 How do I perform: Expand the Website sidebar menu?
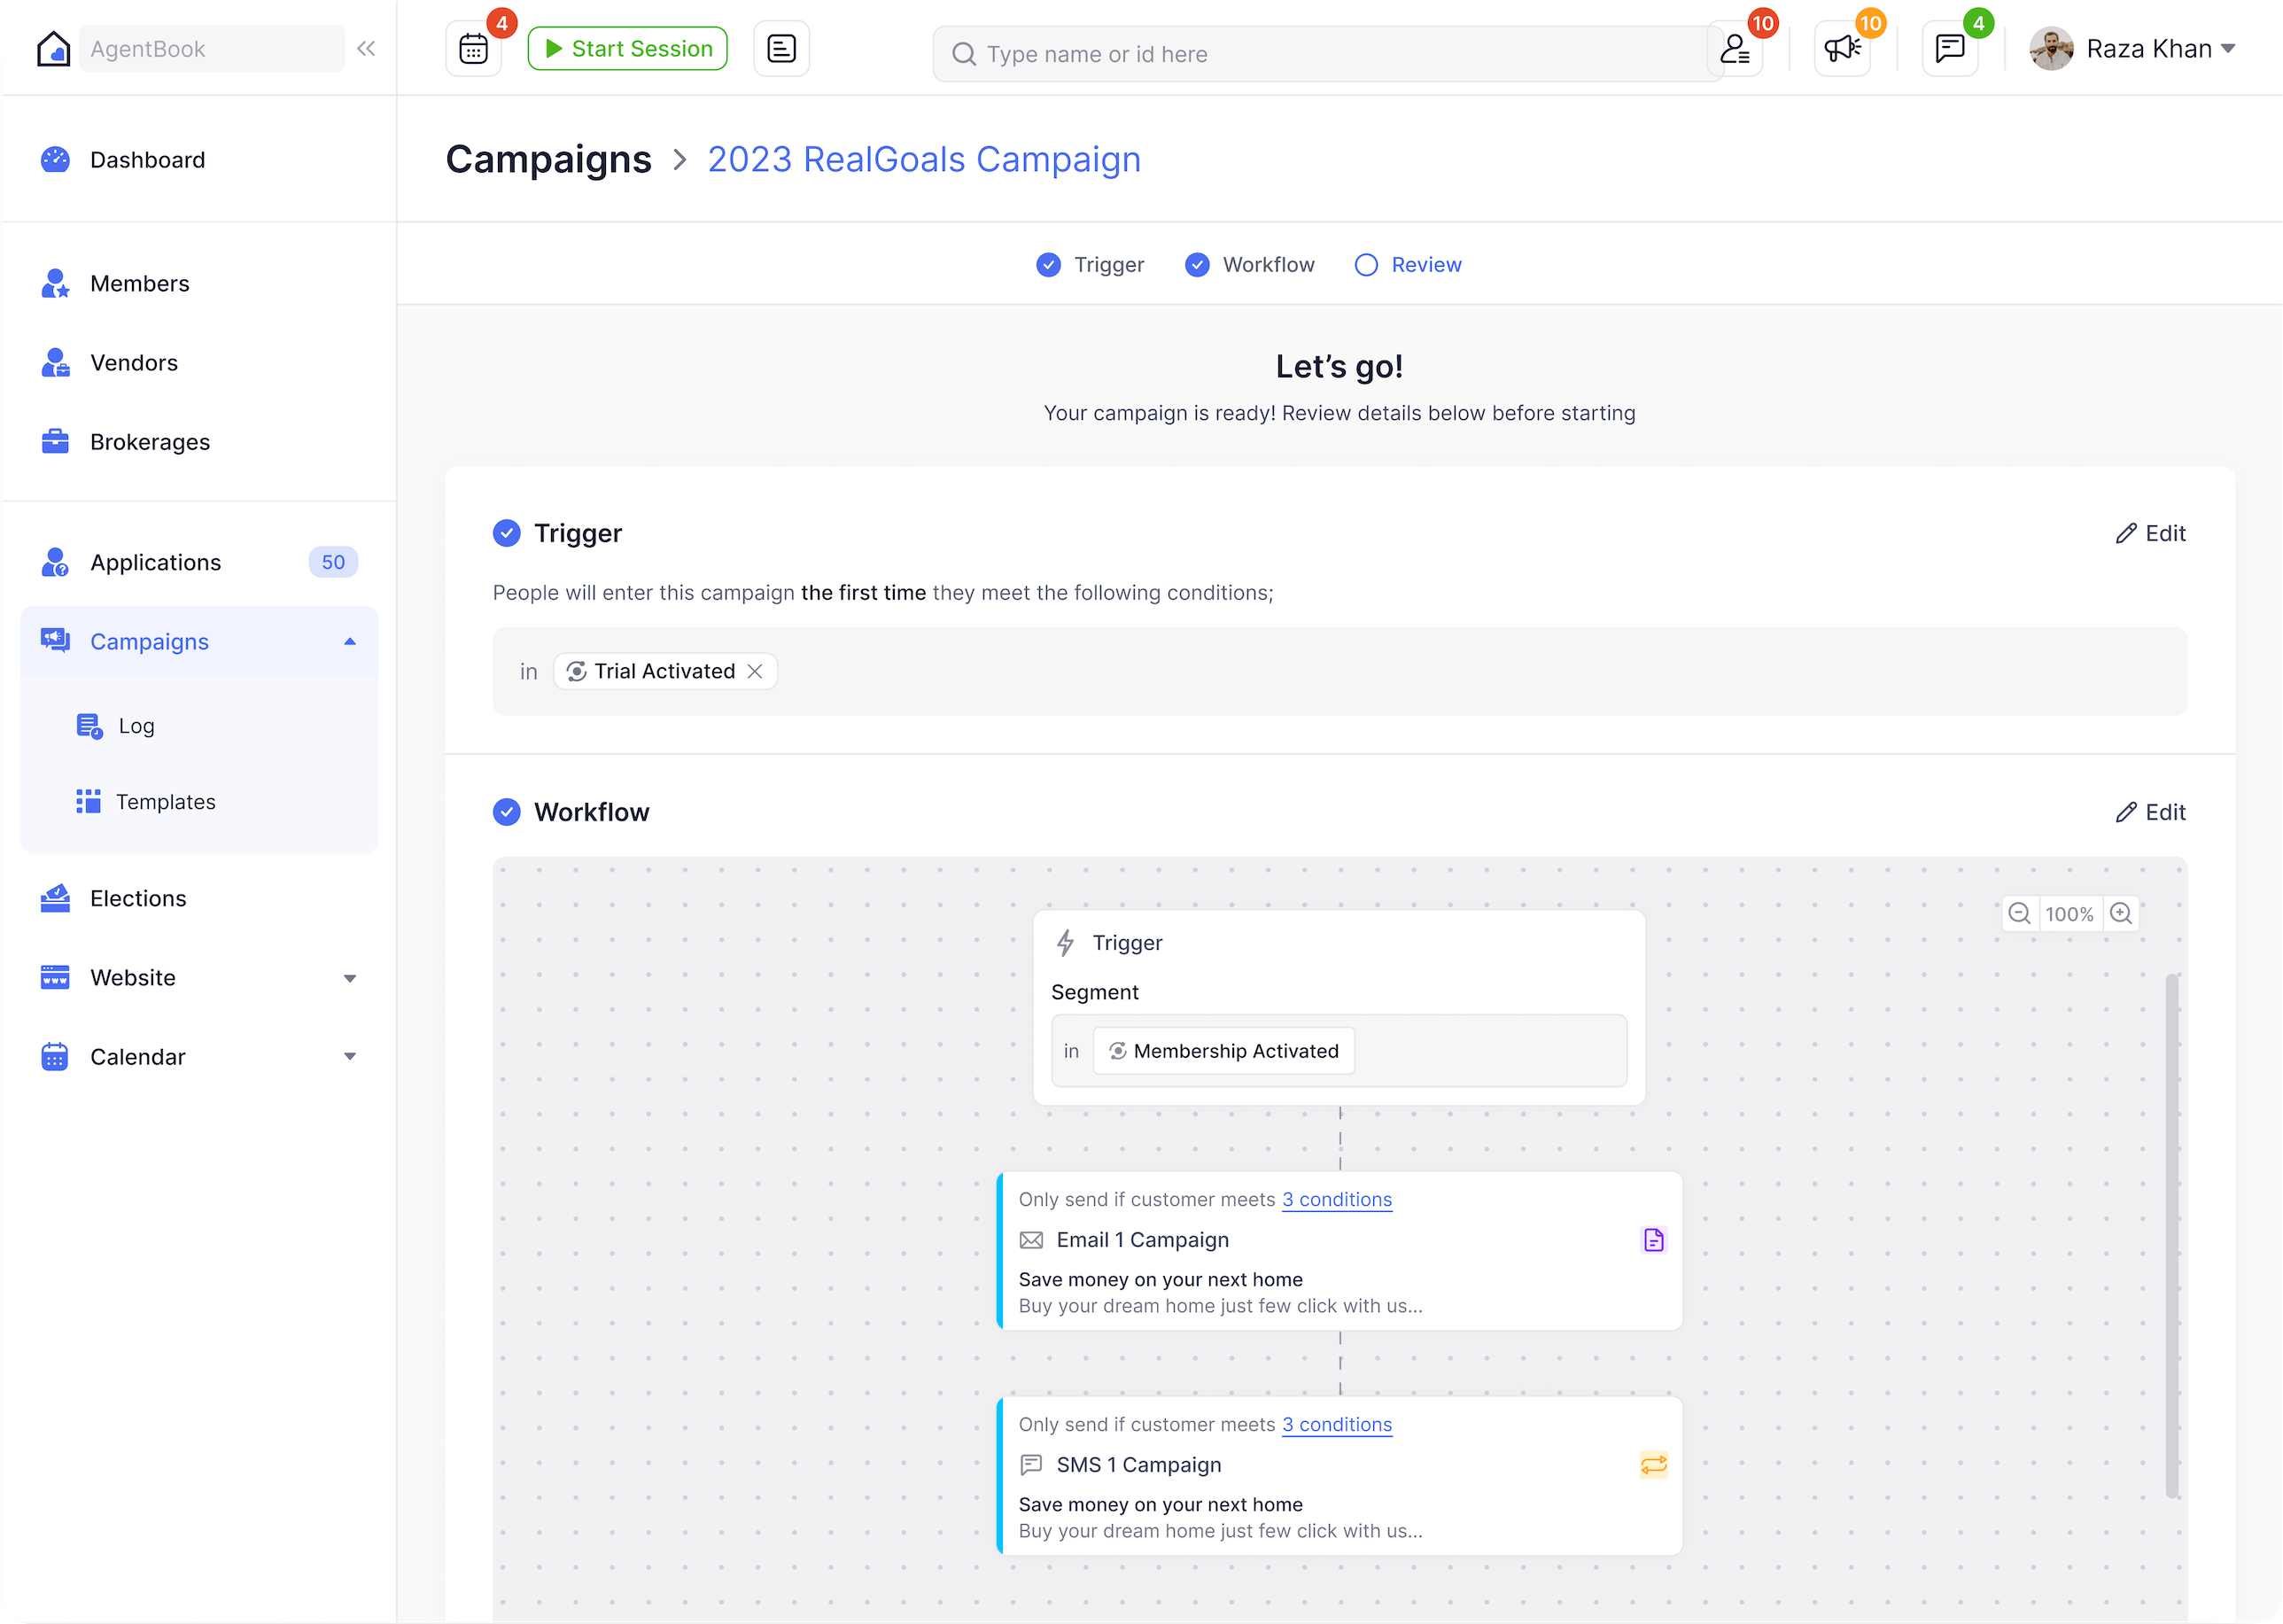coord(350,978)
